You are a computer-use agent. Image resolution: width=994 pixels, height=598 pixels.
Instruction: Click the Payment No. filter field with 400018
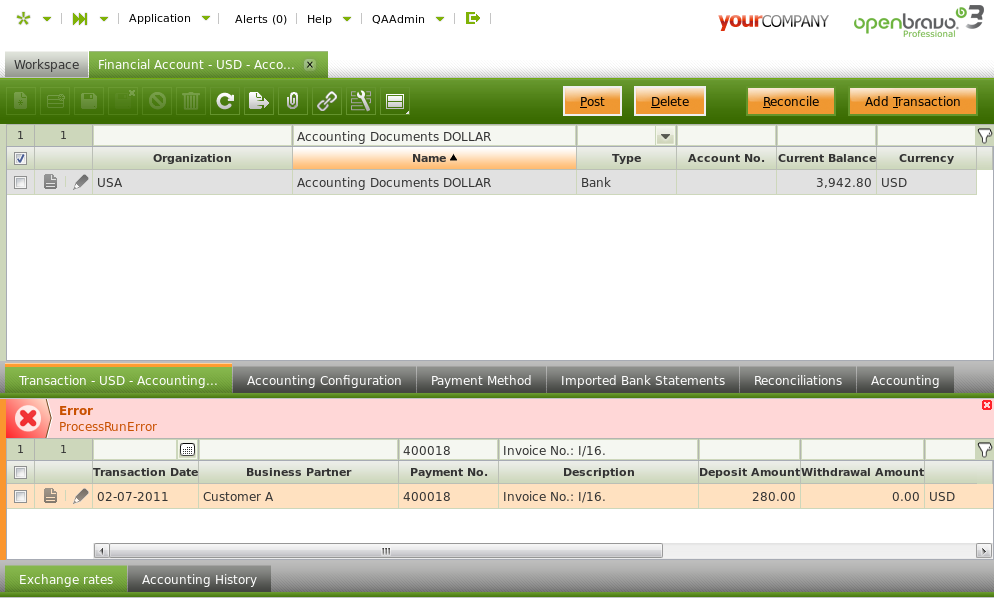click(448, 450)
